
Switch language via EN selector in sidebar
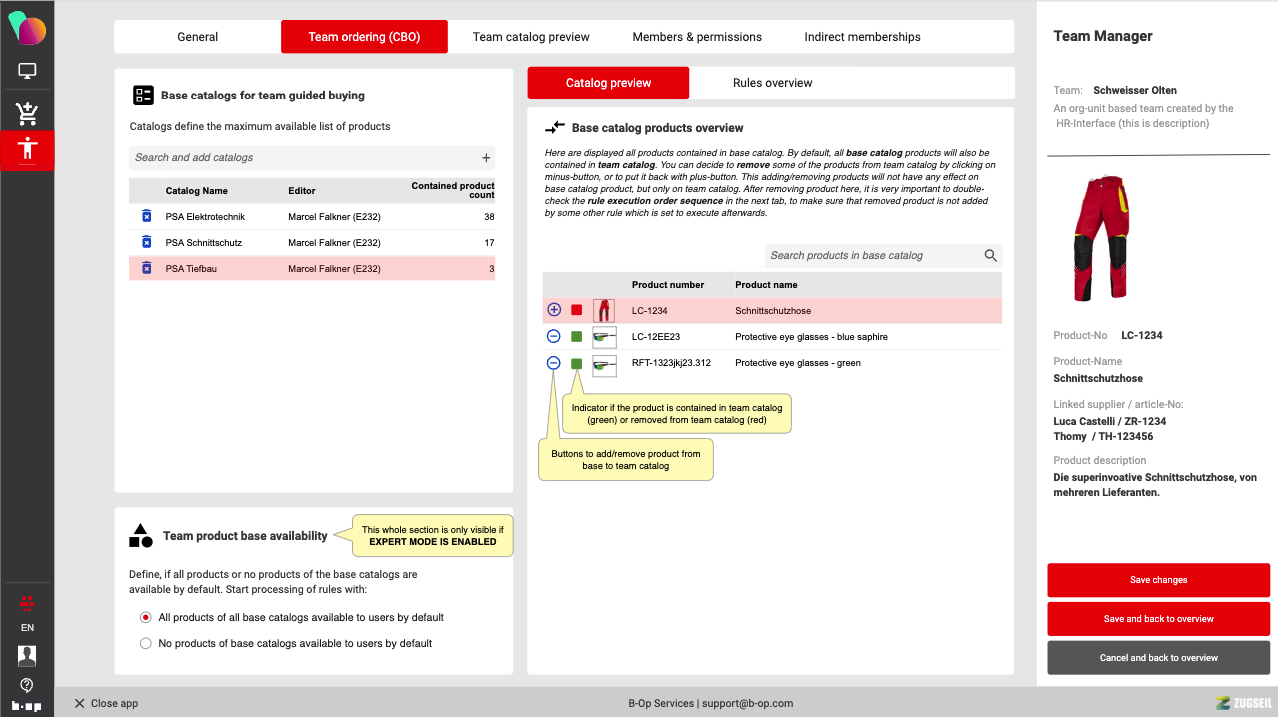pos(27,628)
